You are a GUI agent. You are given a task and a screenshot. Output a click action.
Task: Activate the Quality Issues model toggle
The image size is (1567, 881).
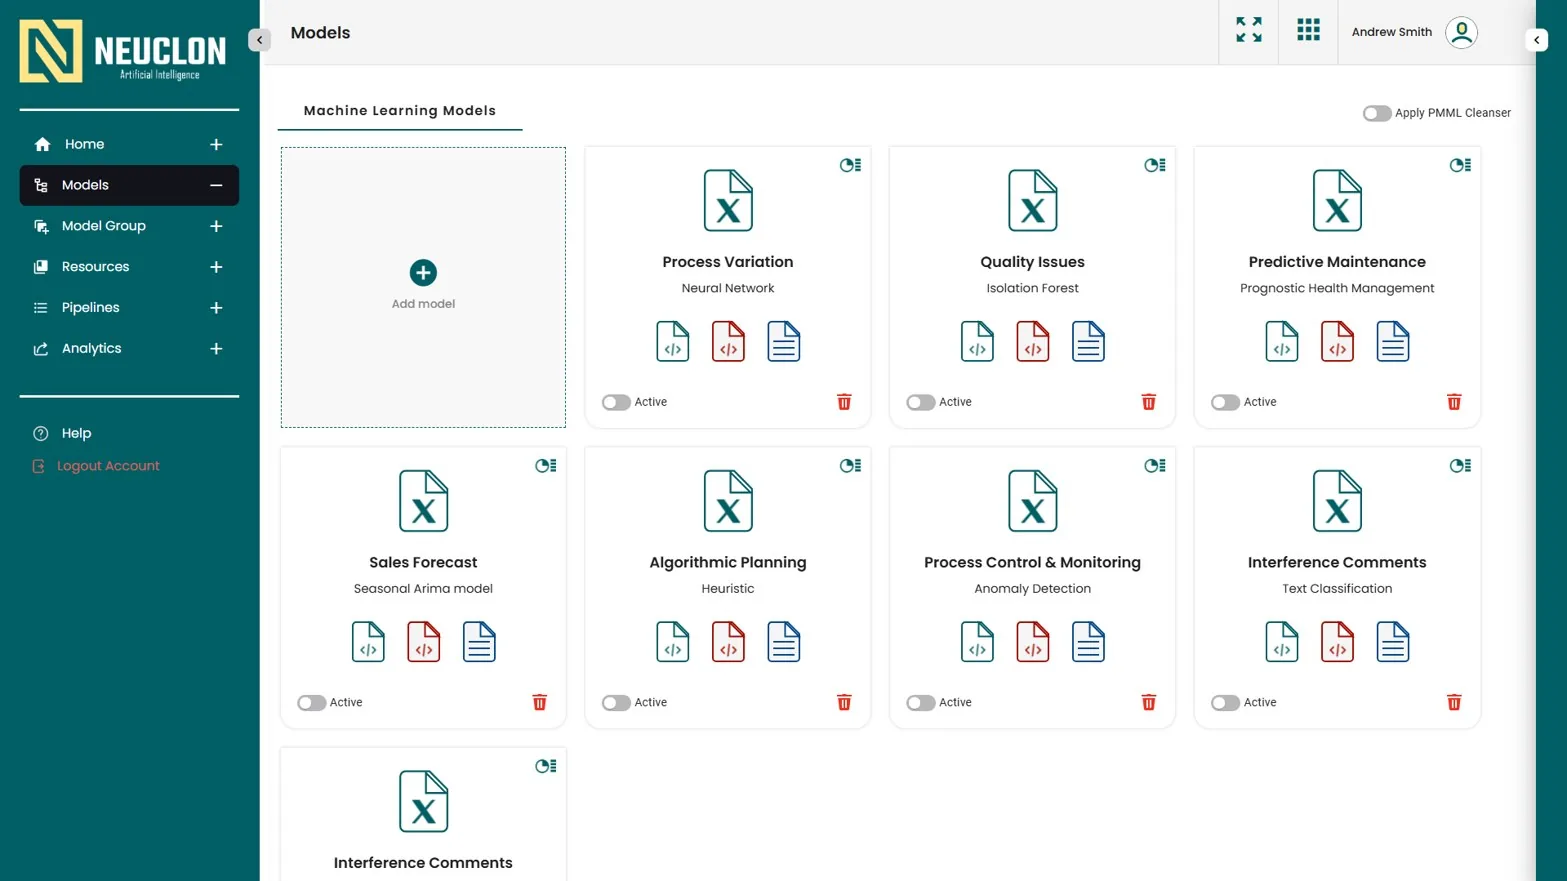click(x=920, y=402)
